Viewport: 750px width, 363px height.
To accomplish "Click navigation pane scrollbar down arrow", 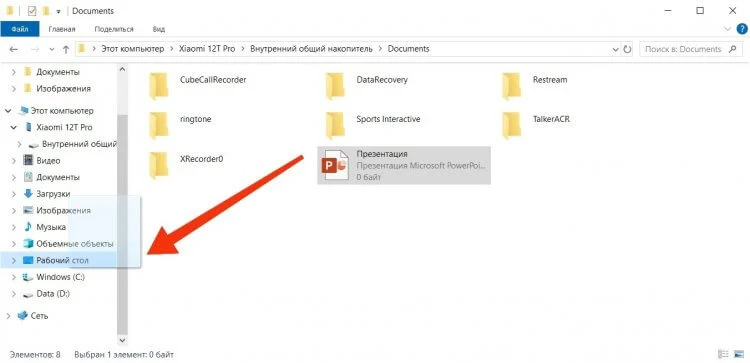I will point(121,341).
